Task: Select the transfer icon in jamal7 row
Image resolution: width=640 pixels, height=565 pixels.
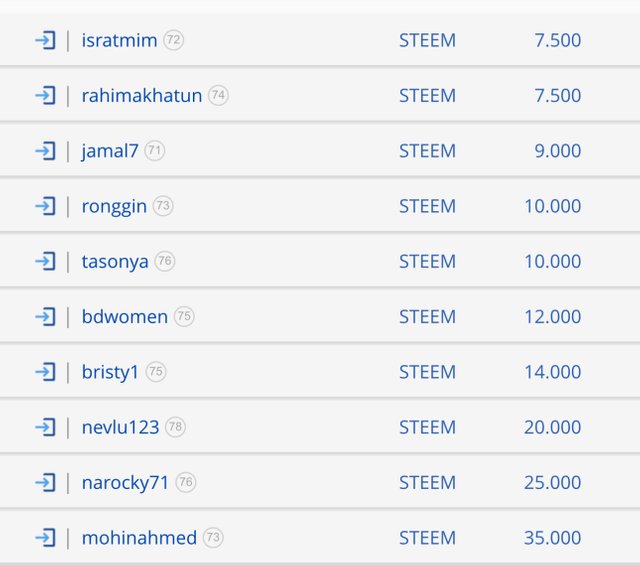Action: click(45, 151)
